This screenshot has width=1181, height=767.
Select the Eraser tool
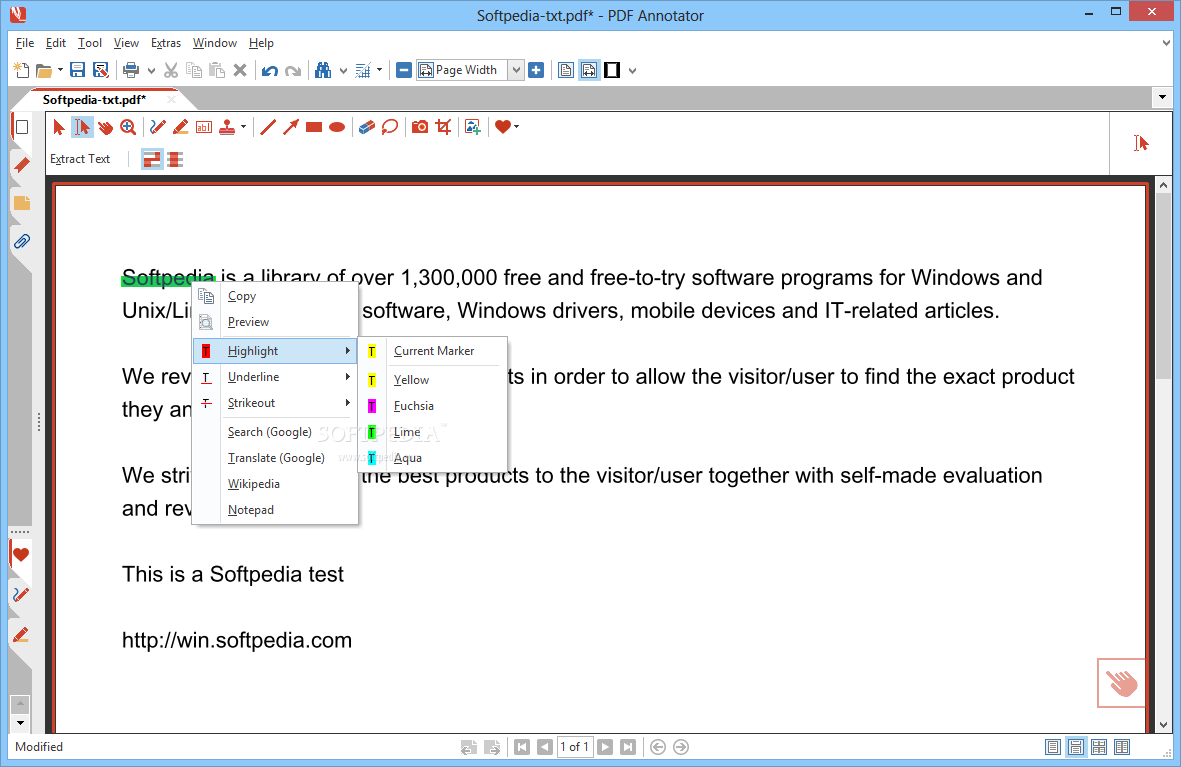(367, 127)
